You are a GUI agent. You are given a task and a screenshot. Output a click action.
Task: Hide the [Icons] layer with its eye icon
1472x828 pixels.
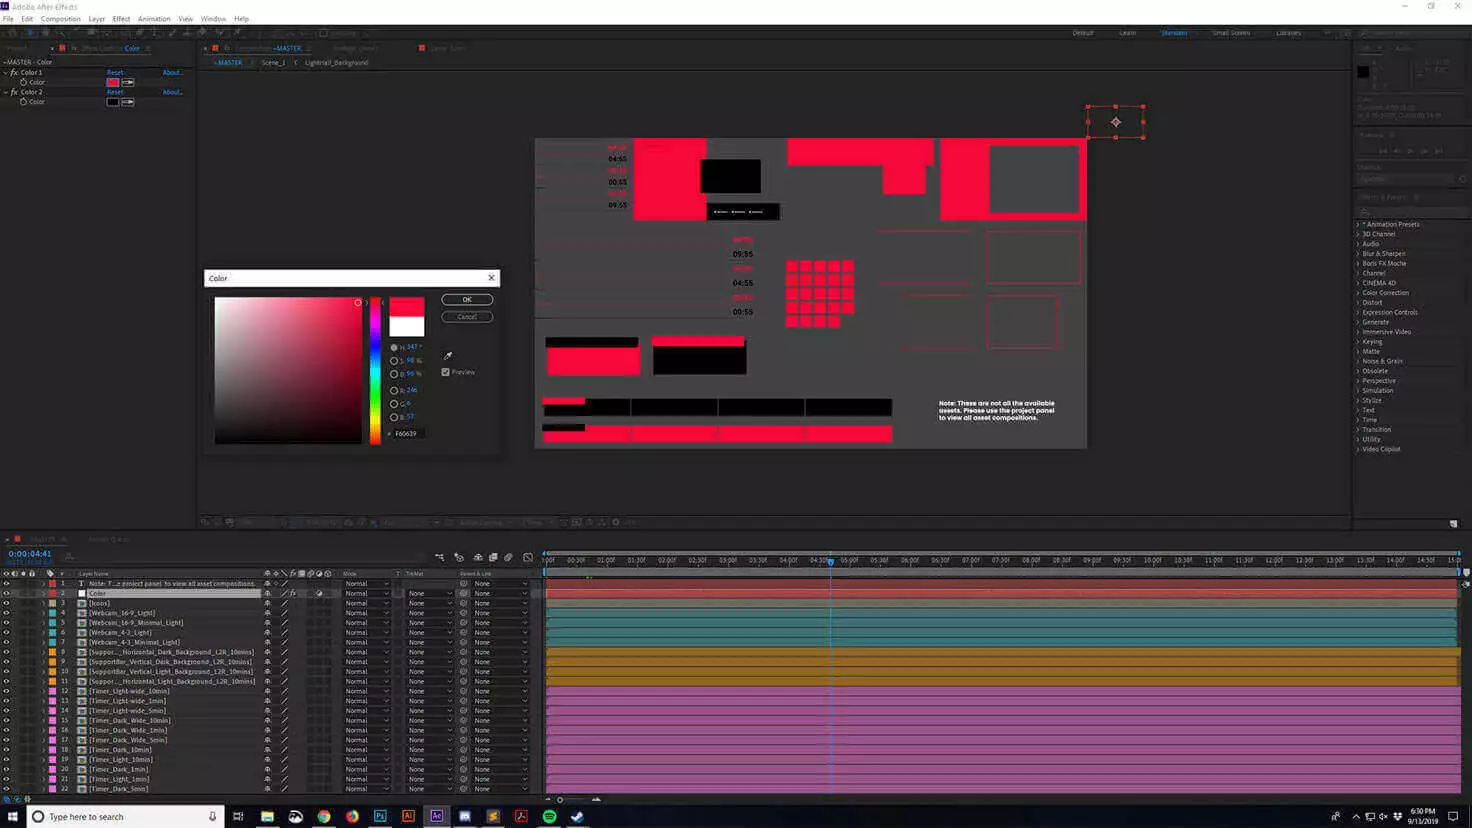[x=6, y=604]
